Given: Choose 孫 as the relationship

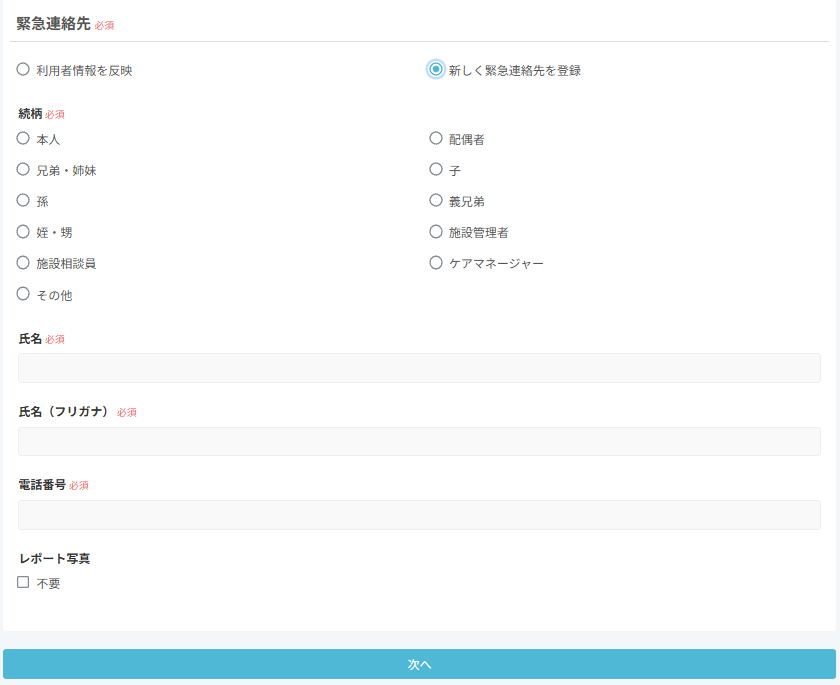Looking at the screenshot, I should tap(23, 201).
